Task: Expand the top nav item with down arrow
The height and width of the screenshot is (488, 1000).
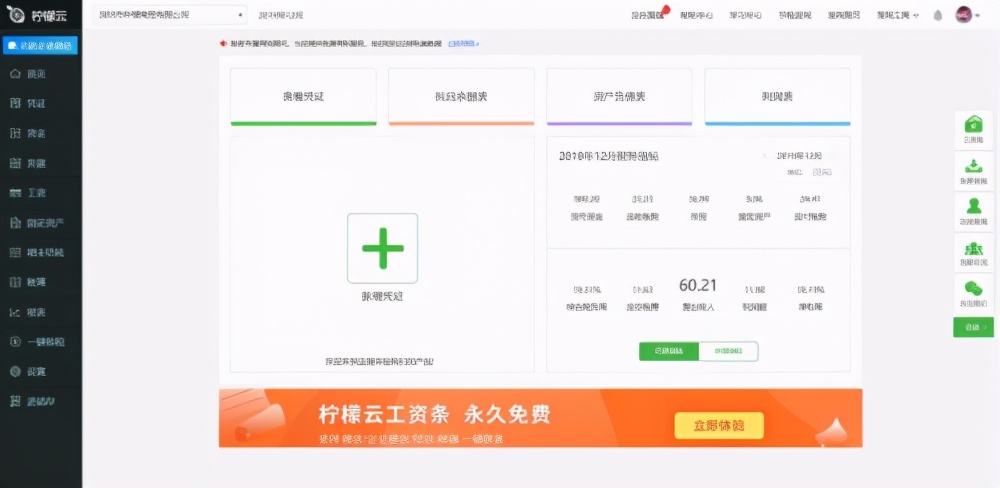Action: [x=897, y=15]
